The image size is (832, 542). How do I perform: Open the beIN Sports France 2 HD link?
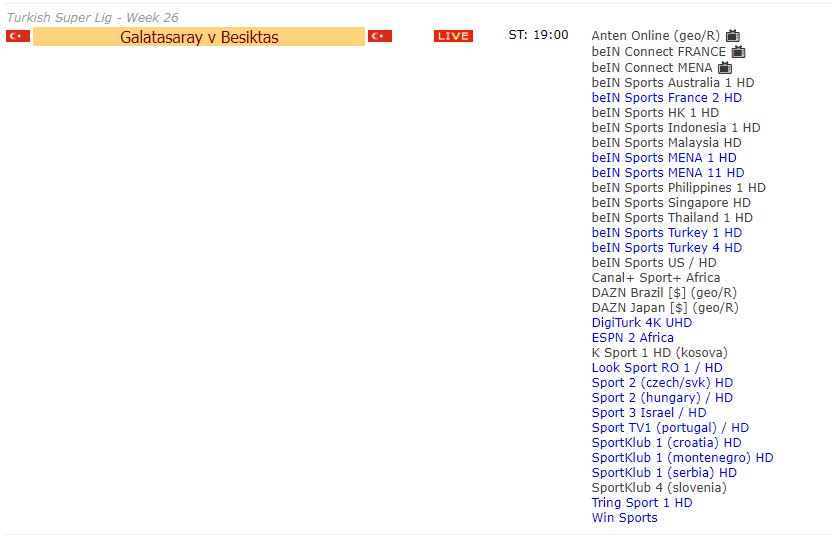[x=666, y=98]
